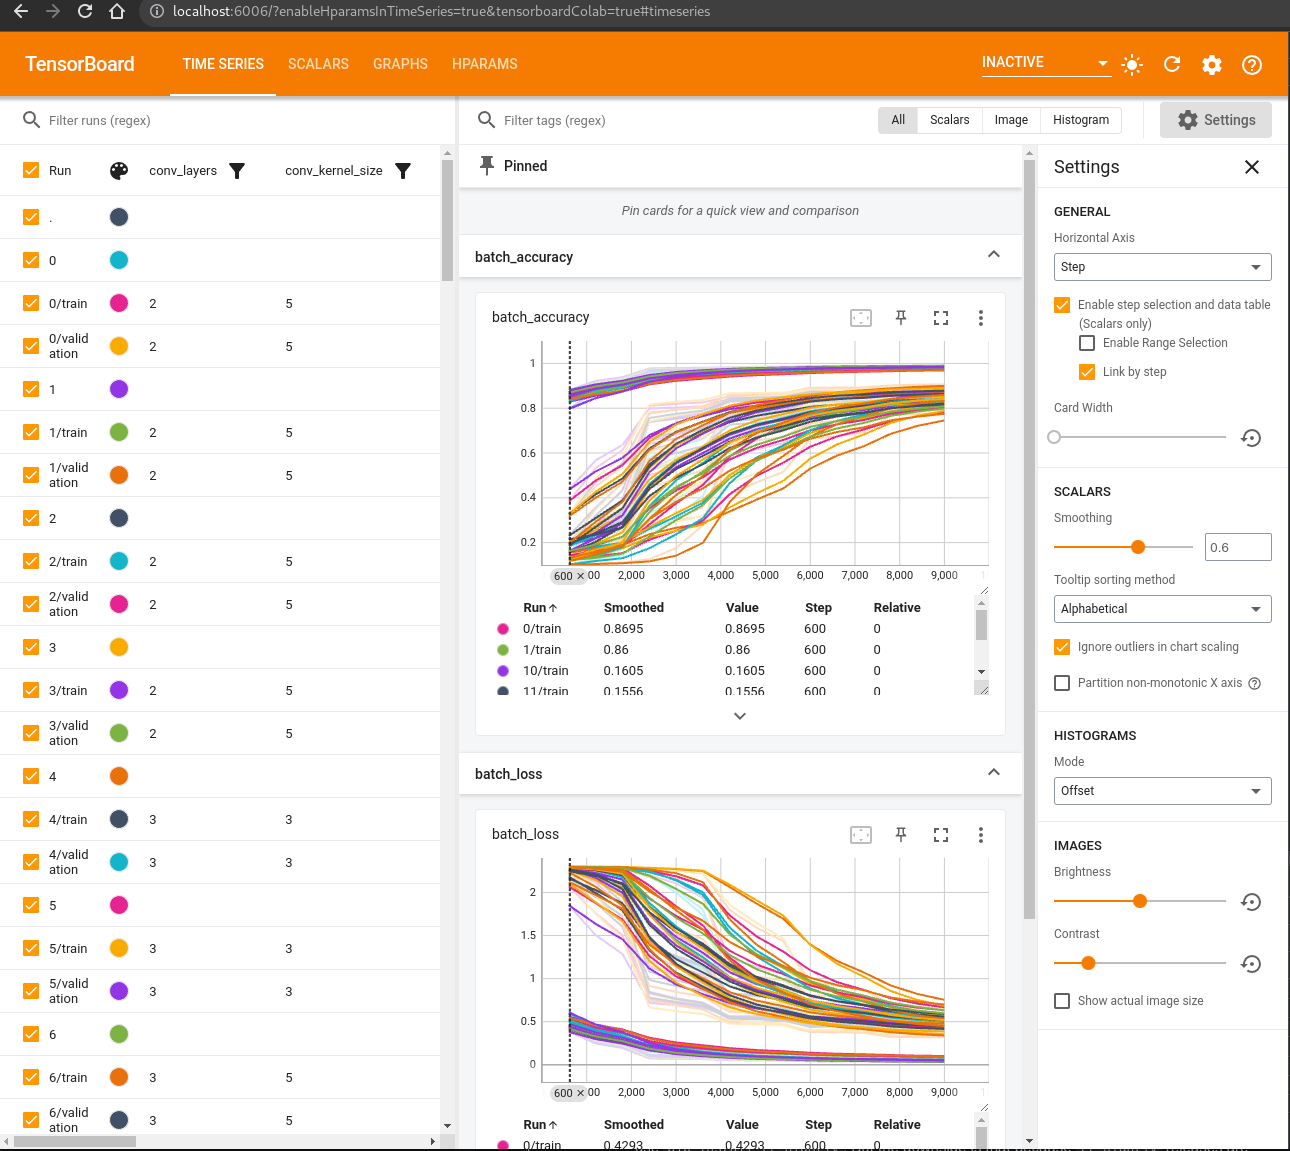Switch to the HPARAMS tab
The width and height of the screenshot is (1290, 1151).
click(x=485, y=64)
